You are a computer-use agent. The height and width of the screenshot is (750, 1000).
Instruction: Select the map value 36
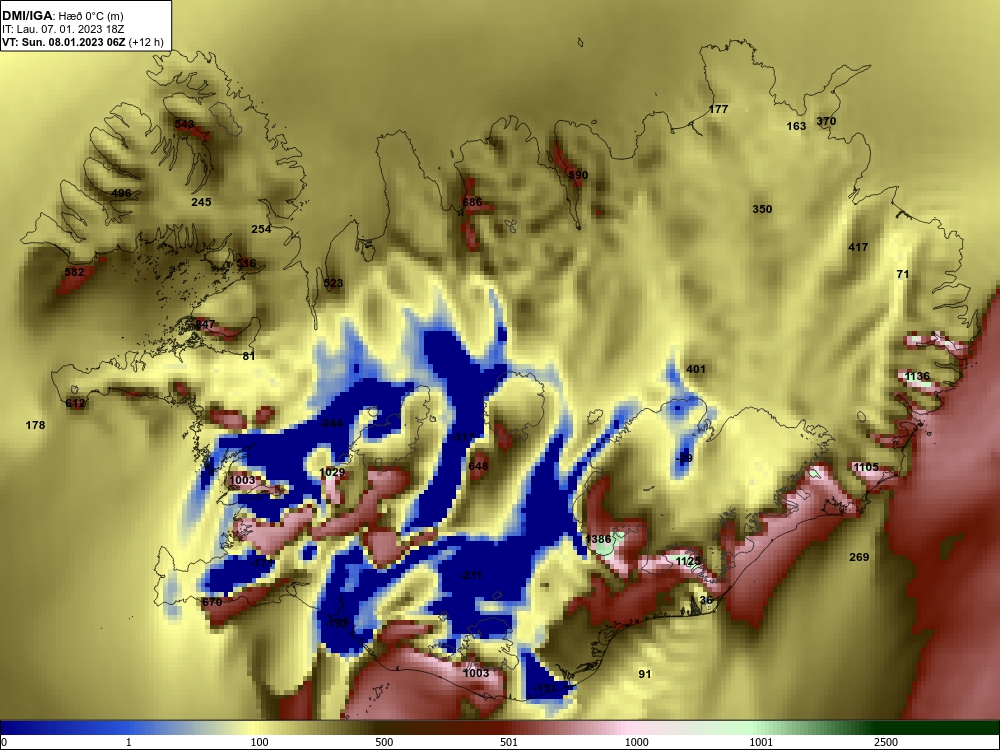coord(706,601)
